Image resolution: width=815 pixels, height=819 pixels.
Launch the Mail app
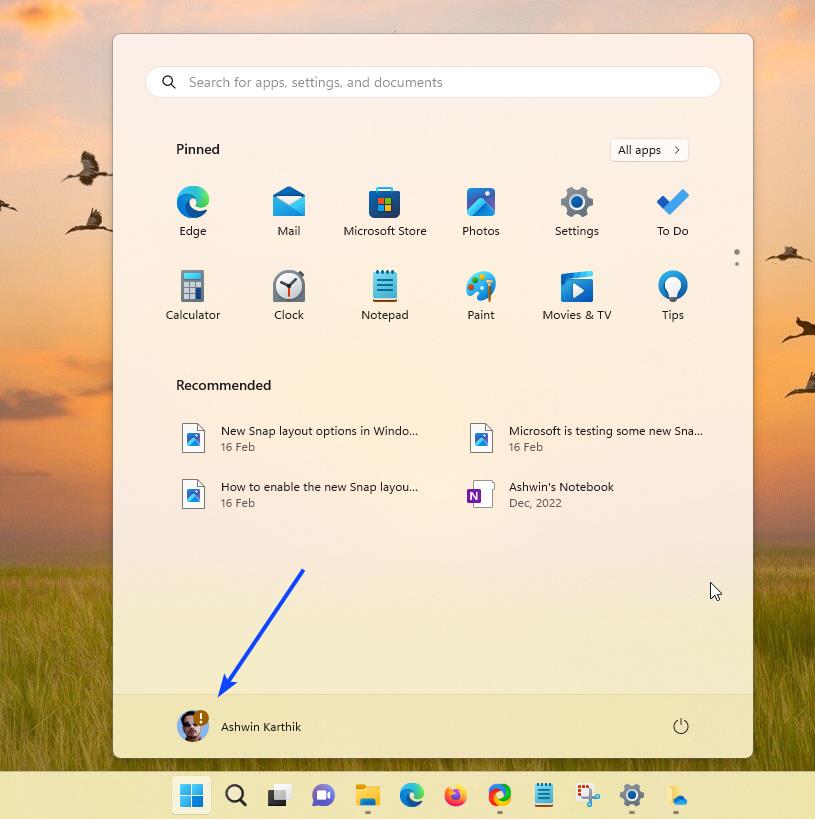[x=289, y=210]
